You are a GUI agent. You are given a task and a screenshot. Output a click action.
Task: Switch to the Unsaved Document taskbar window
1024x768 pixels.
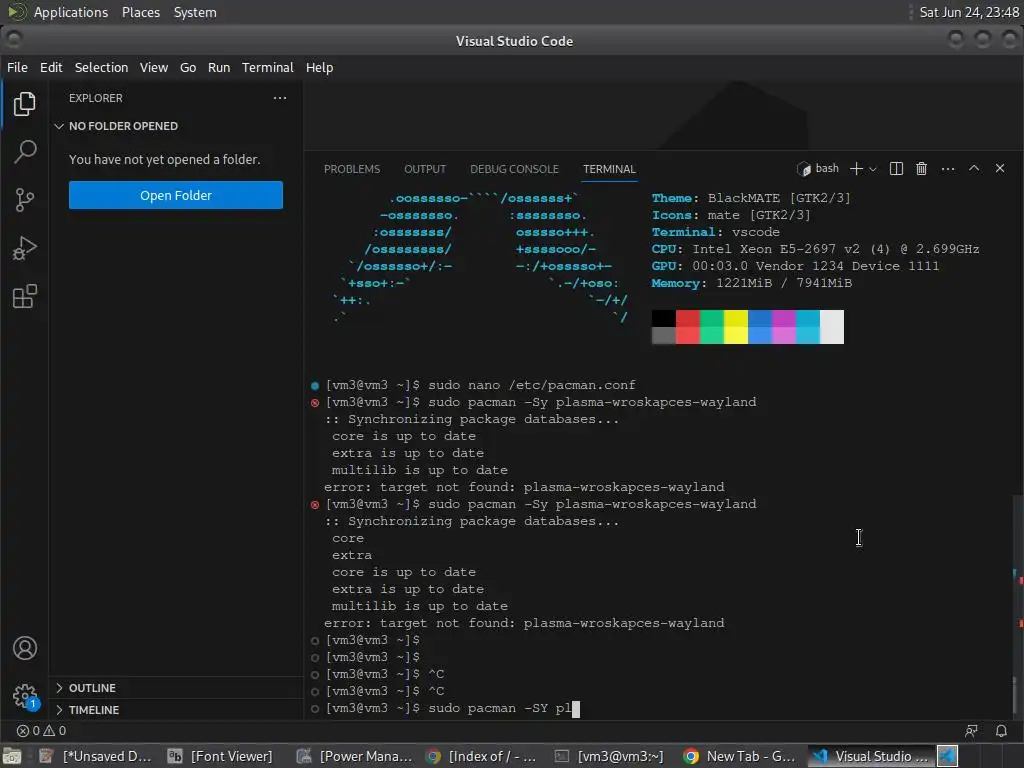(96, 756)
